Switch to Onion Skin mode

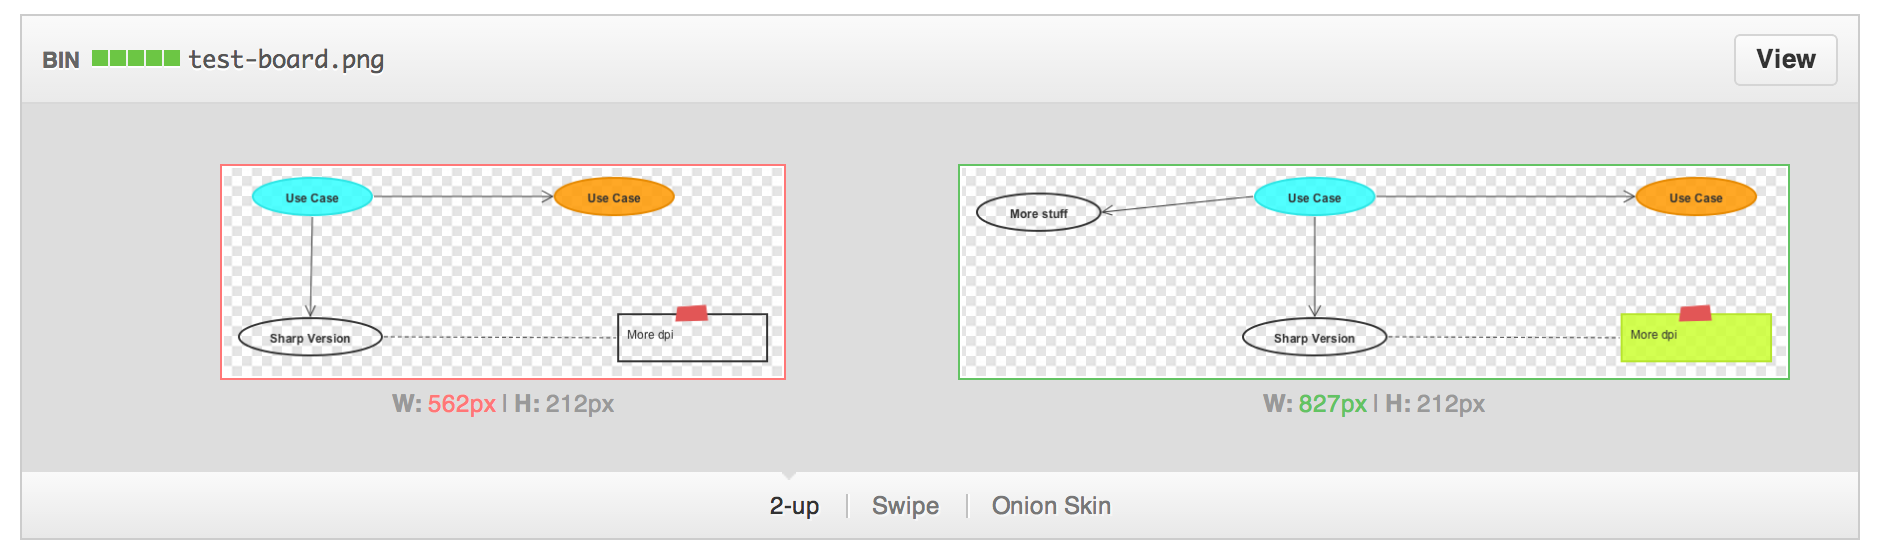point(1051,506)
